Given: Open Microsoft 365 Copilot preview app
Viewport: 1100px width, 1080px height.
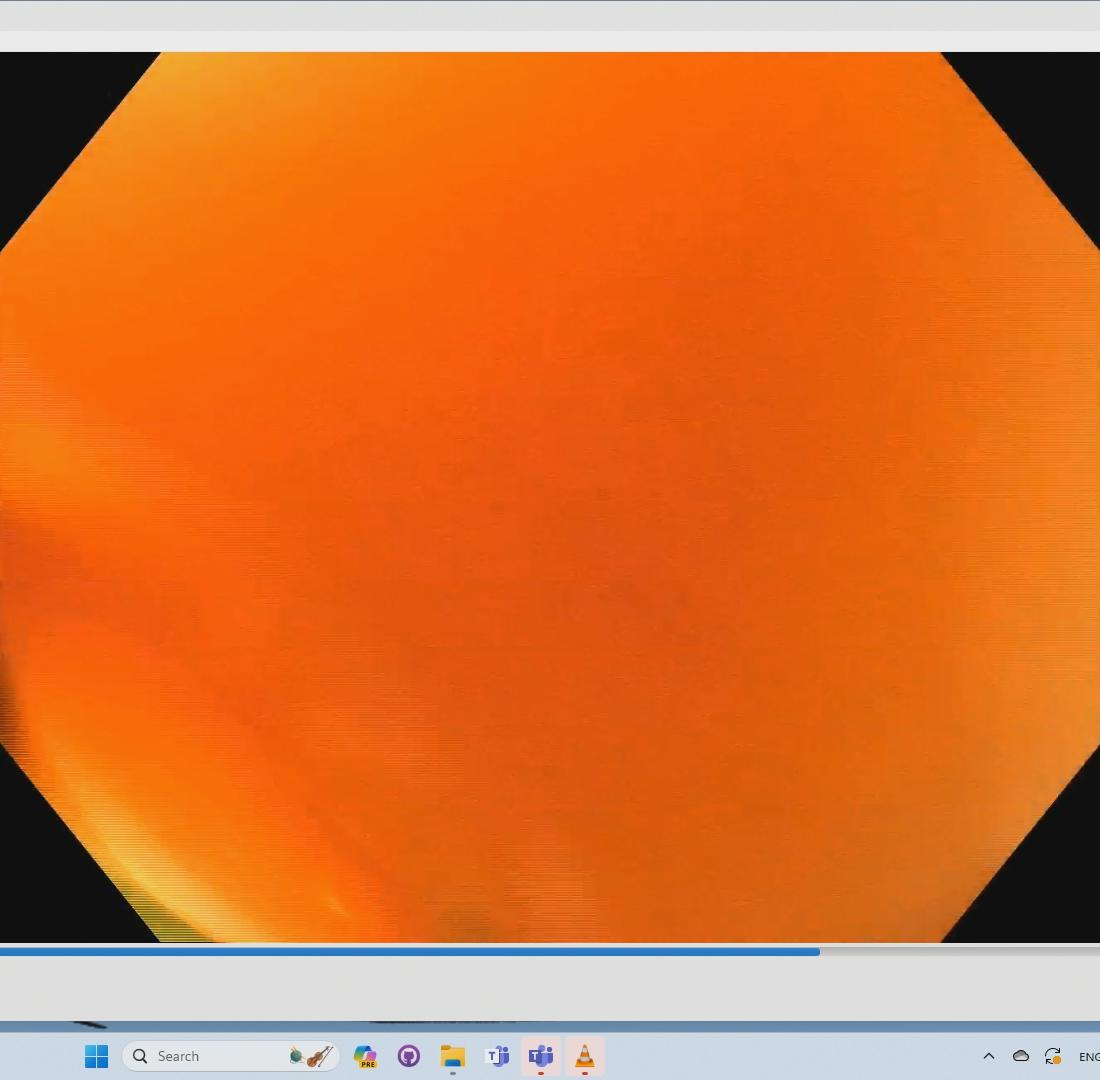Looking at the screenshot, I should point(365,1055).
